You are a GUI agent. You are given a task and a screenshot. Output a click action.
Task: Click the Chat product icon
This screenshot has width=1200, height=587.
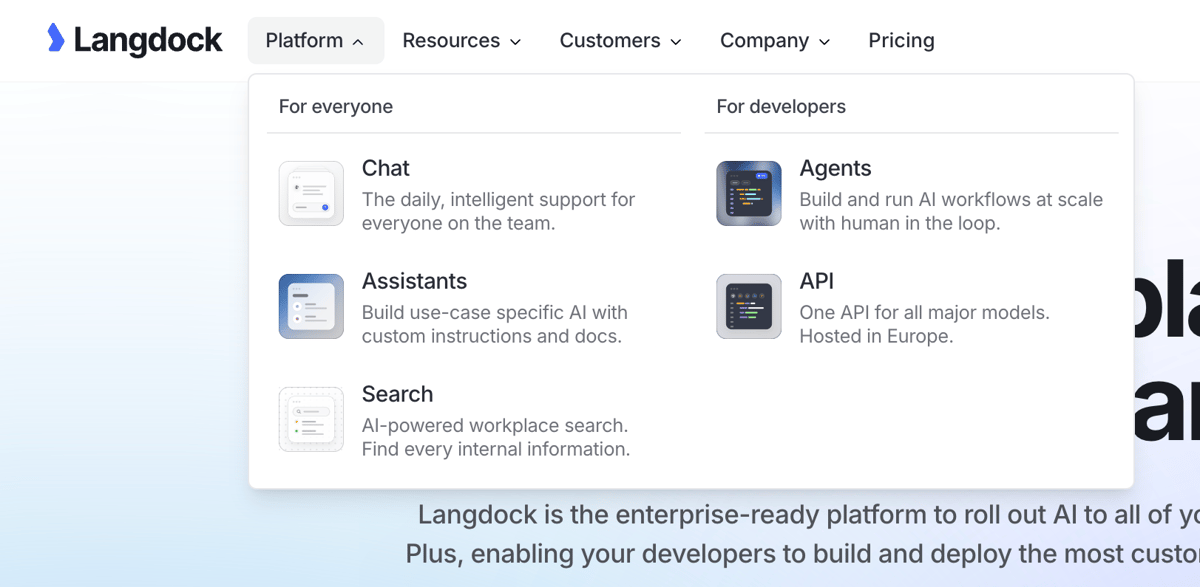click(x=311, y=193)
